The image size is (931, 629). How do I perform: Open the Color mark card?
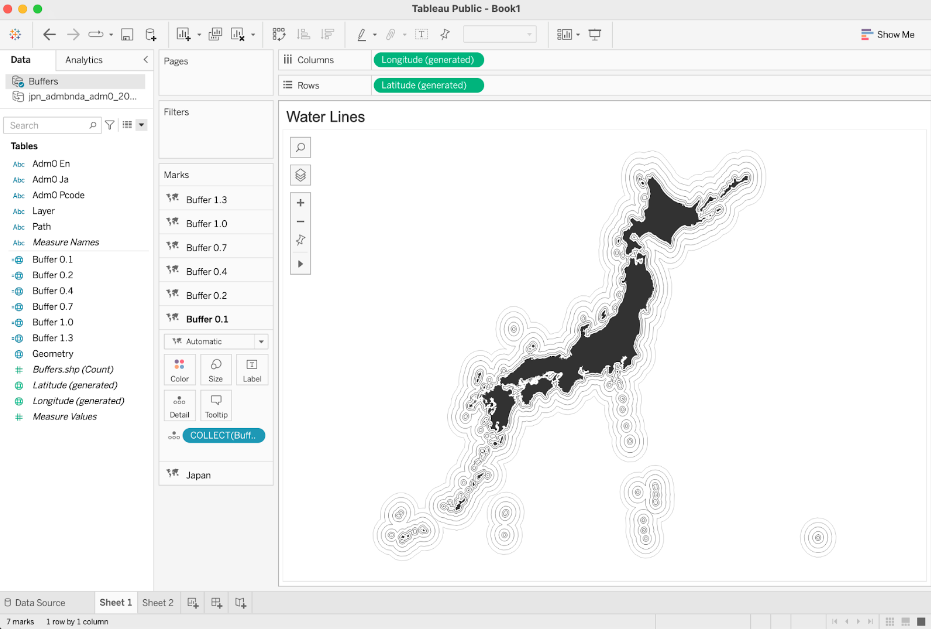click(179, 370)
